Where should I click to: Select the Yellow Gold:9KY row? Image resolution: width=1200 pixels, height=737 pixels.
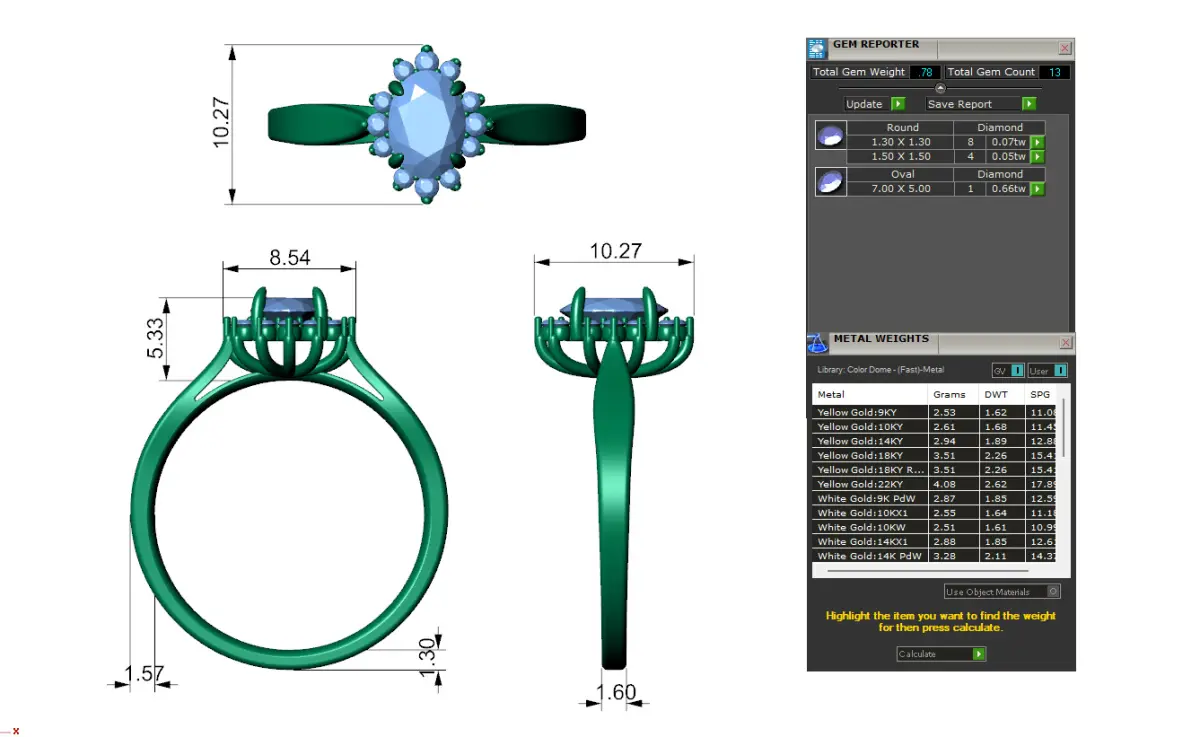pyautogui.click(x=935, y=412)
